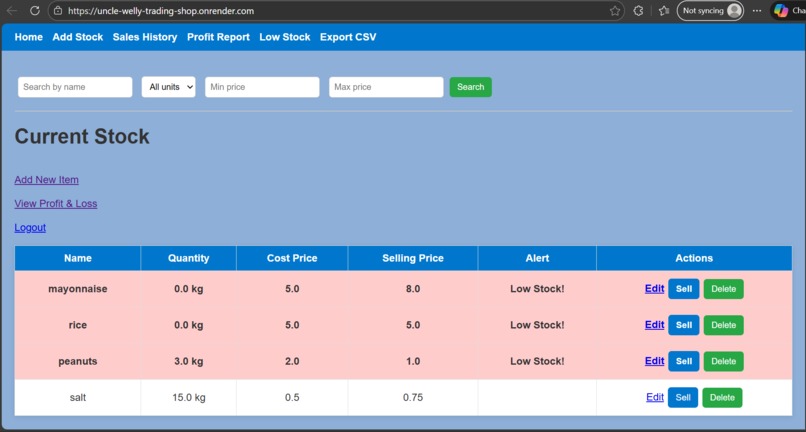Select the mayonnaise name cell

tap(78, 289)
